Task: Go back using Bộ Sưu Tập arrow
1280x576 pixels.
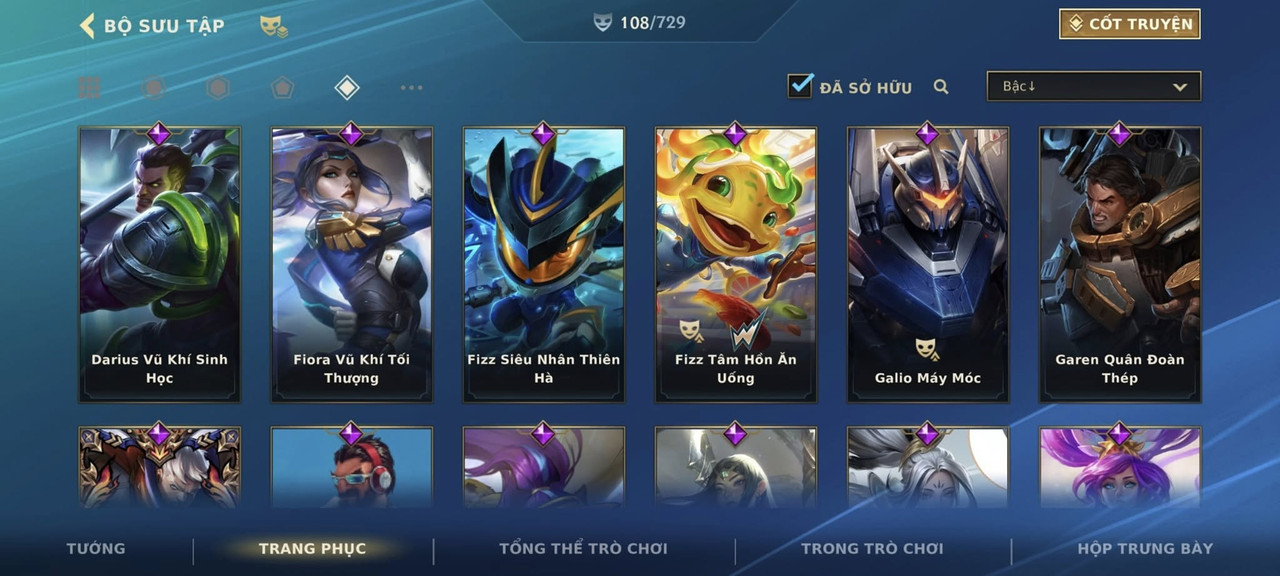Action: [87, 26]
